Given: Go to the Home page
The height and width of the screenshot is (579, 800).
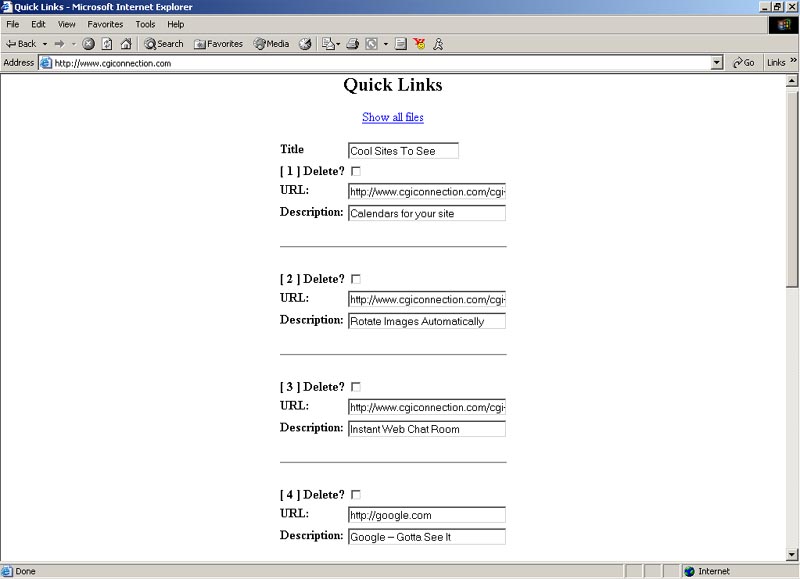Looking at the screenshot, I should point(126,44).
